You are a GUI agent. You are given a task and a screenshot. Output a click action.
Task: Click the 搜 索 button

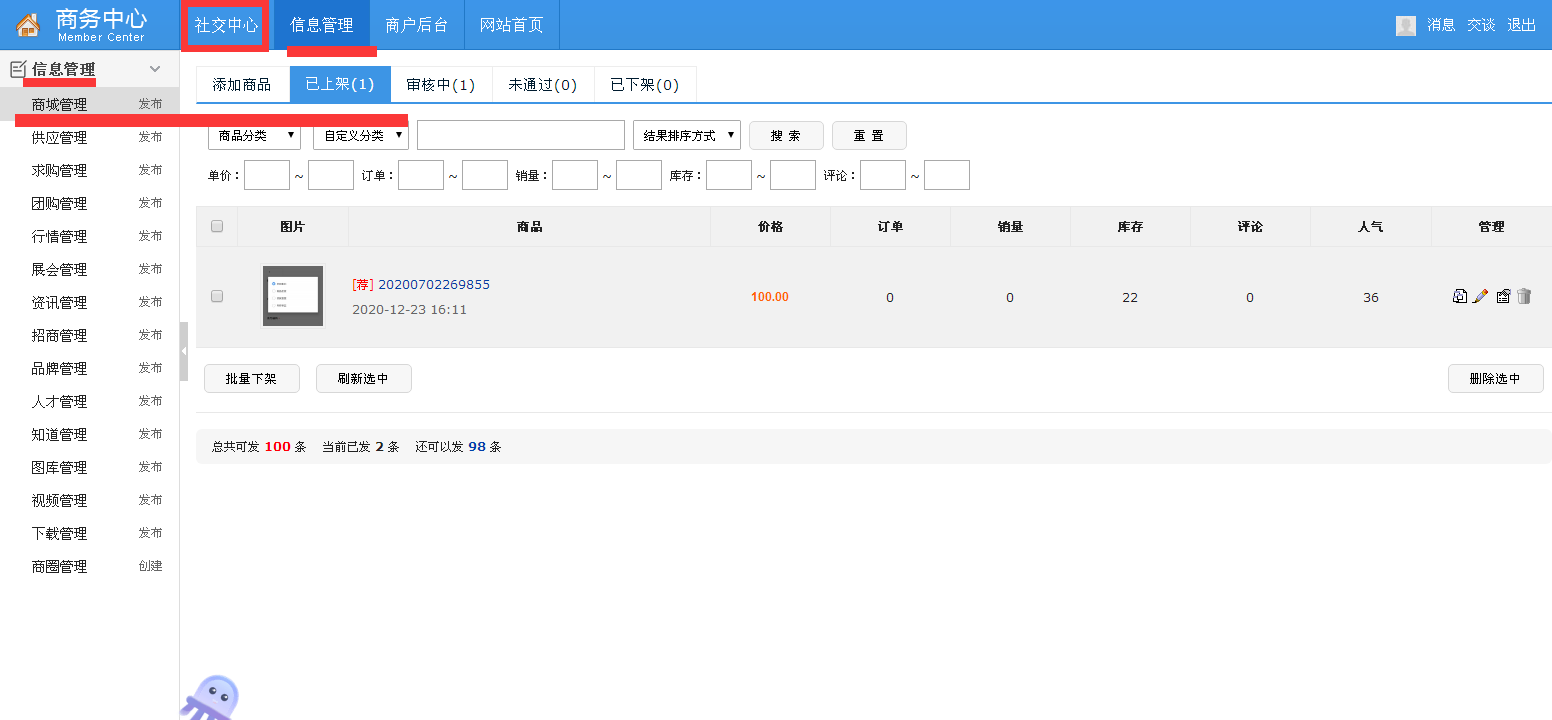tap(785, 135)
